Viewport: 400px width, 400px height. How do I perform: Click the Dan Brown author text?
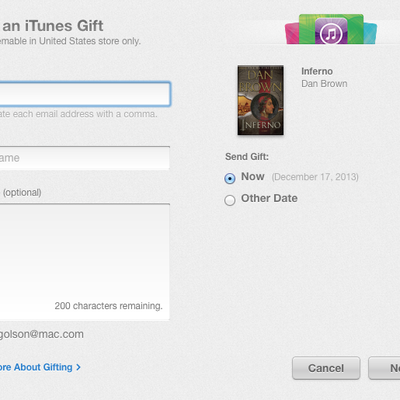[x=324, y=84]
